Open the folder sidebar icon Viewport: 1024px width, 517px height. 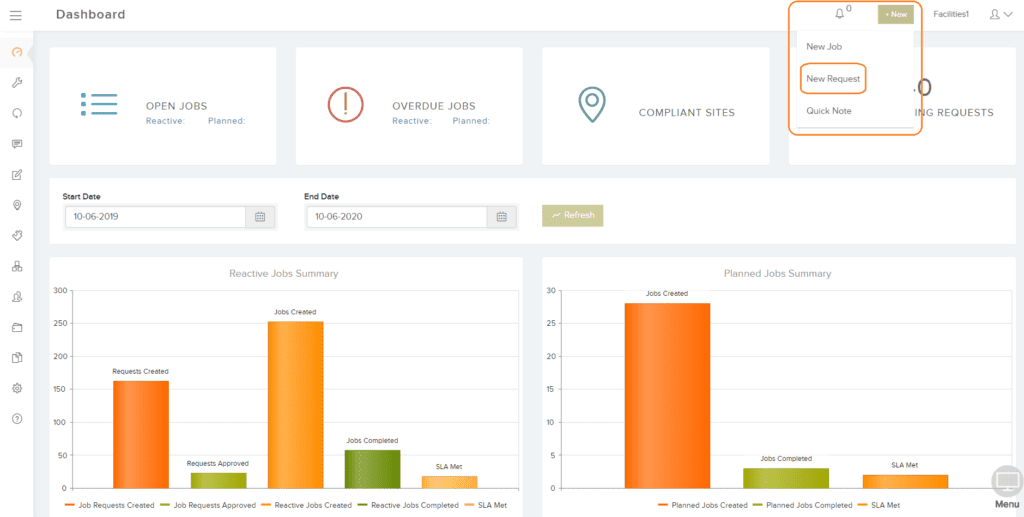[17, 328]
